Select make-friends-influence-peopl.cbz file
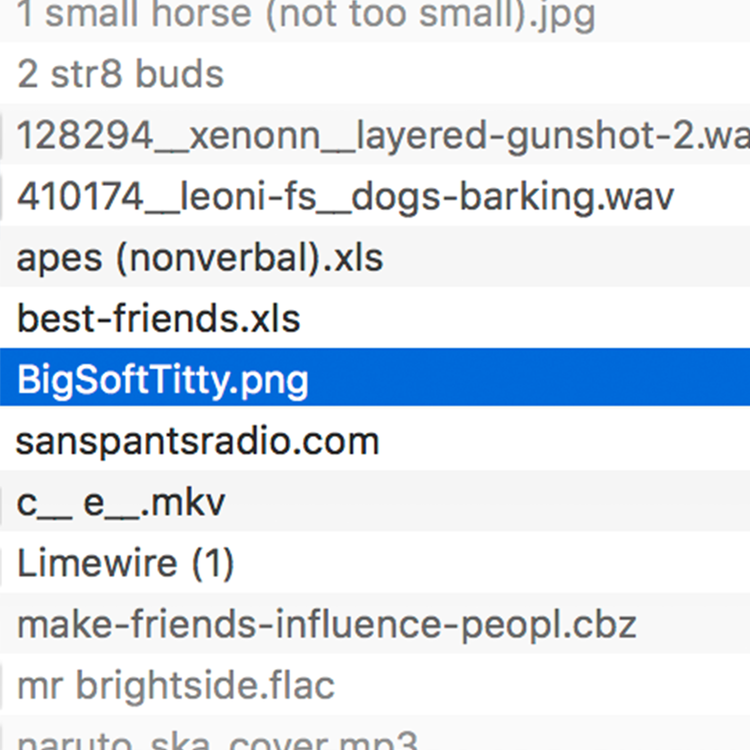This screenshot has width=750, height=750. pyautogui.click(x=326, y=625)
